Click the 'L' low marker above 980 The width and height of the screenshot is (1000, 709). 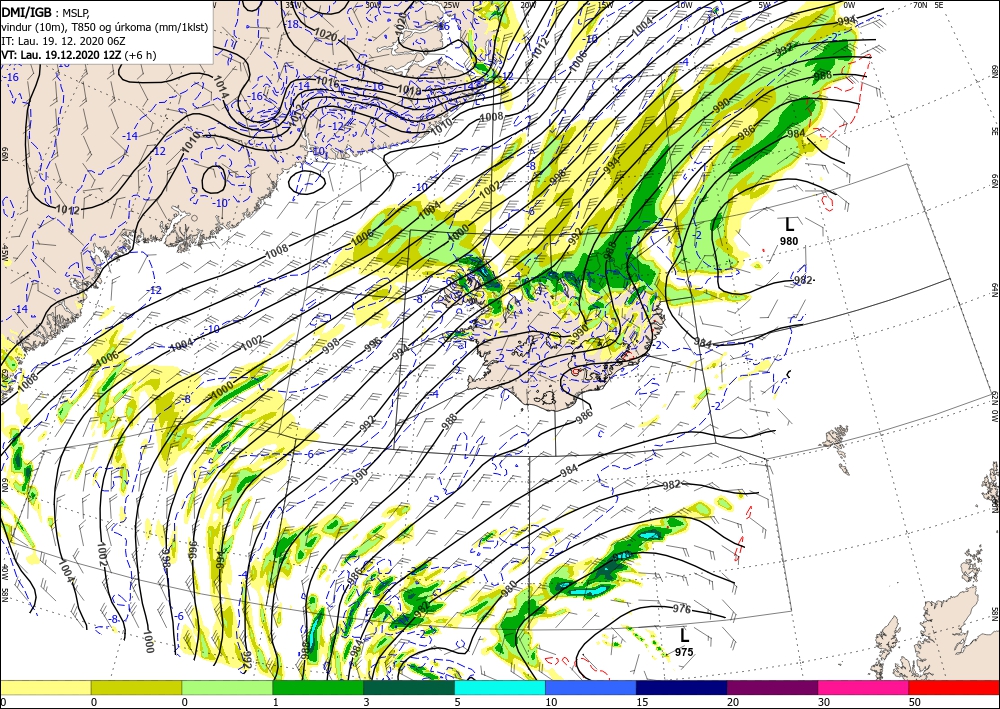[x=790, y=224]
